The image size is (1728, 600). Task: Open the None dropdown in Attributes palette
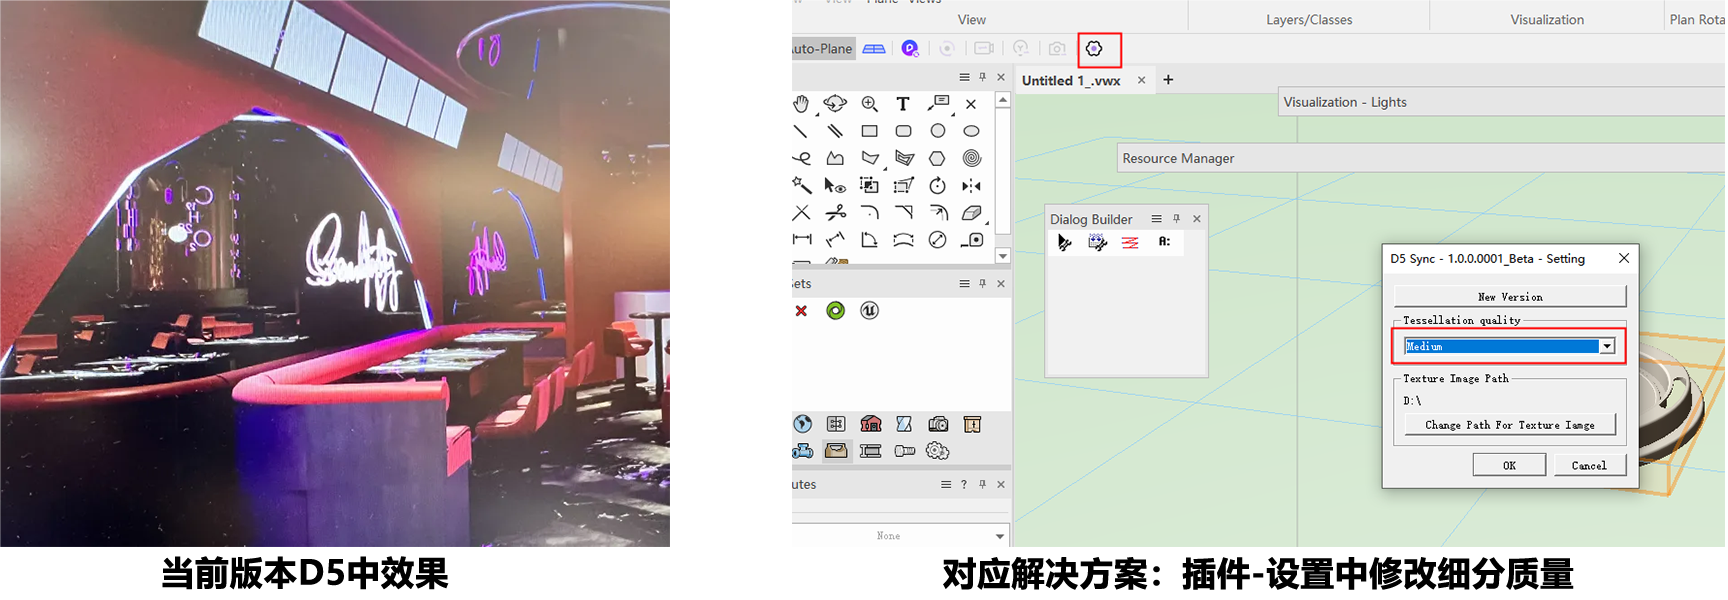(x=901, y=536)
